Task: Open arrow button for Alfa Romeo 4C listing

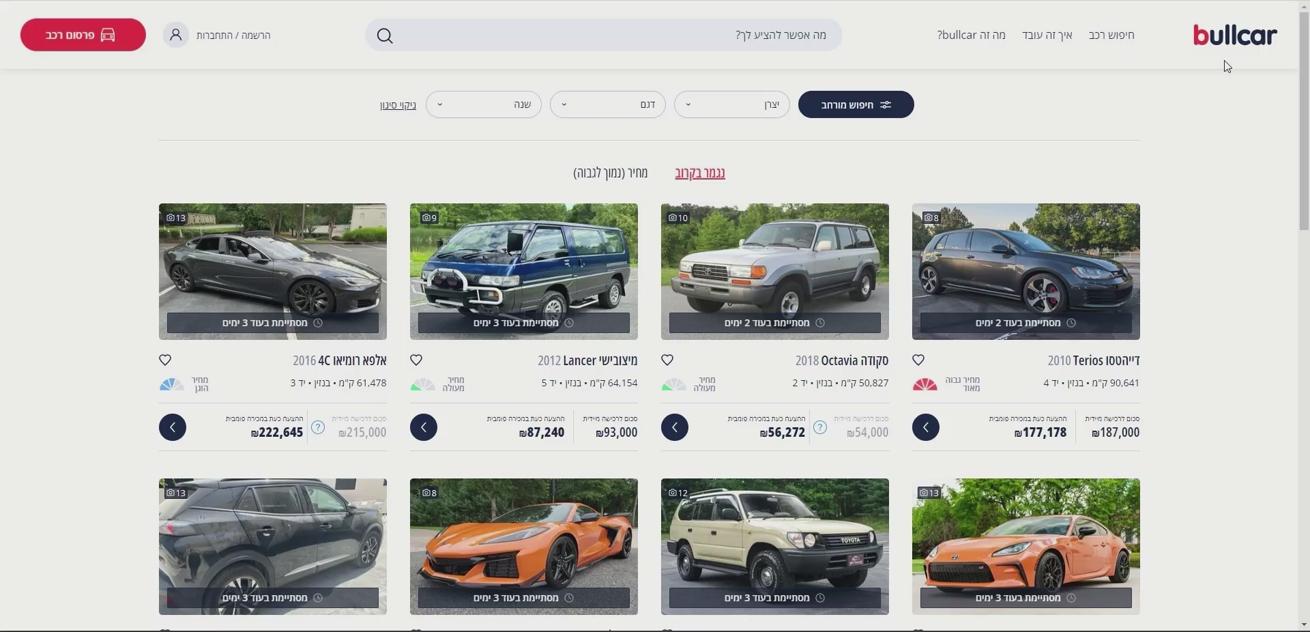Action: [172, 428]
